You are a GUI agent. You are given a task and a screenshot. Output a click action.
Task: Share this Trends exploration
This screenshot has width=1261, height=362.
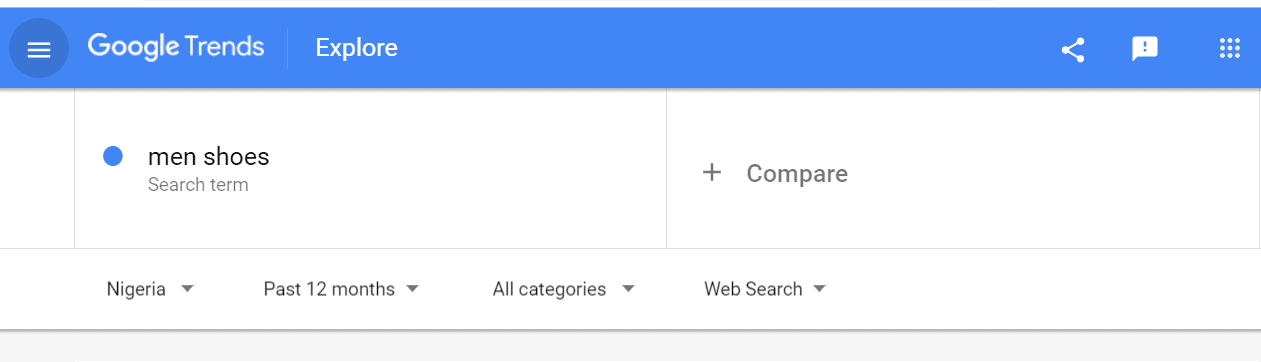1073,49
